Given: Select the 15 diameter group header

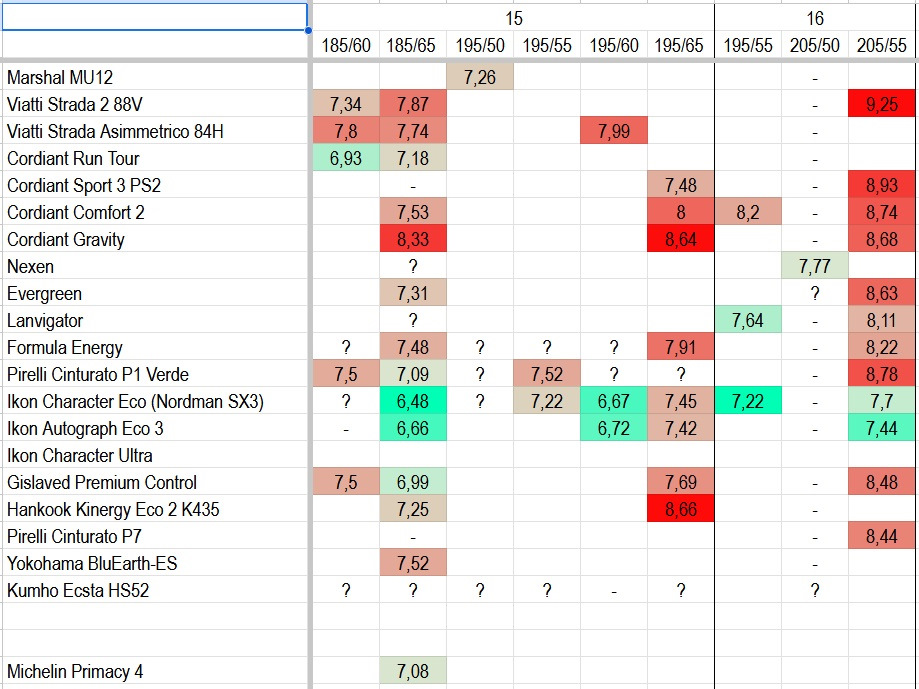Looking at the screenshot, I should coord(513,18).
